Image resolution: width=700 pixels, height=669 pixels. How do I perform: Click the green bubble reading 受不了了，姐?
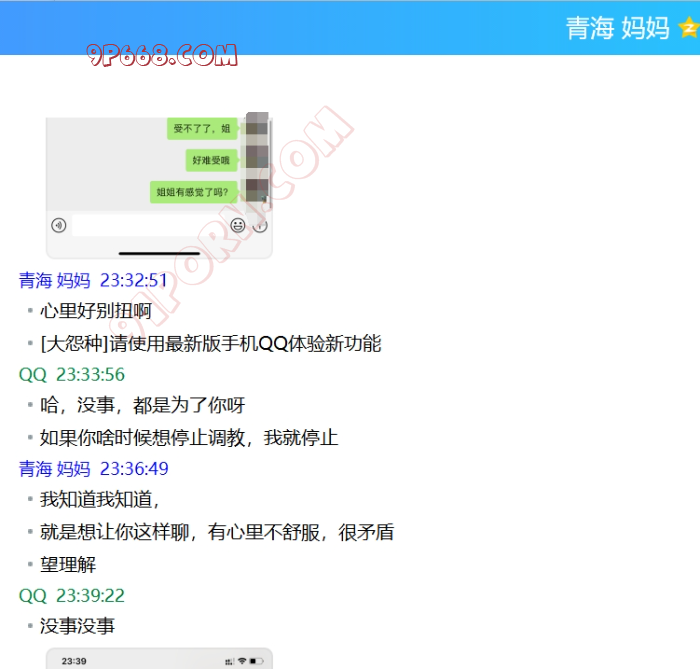click(x=202, y=128)
